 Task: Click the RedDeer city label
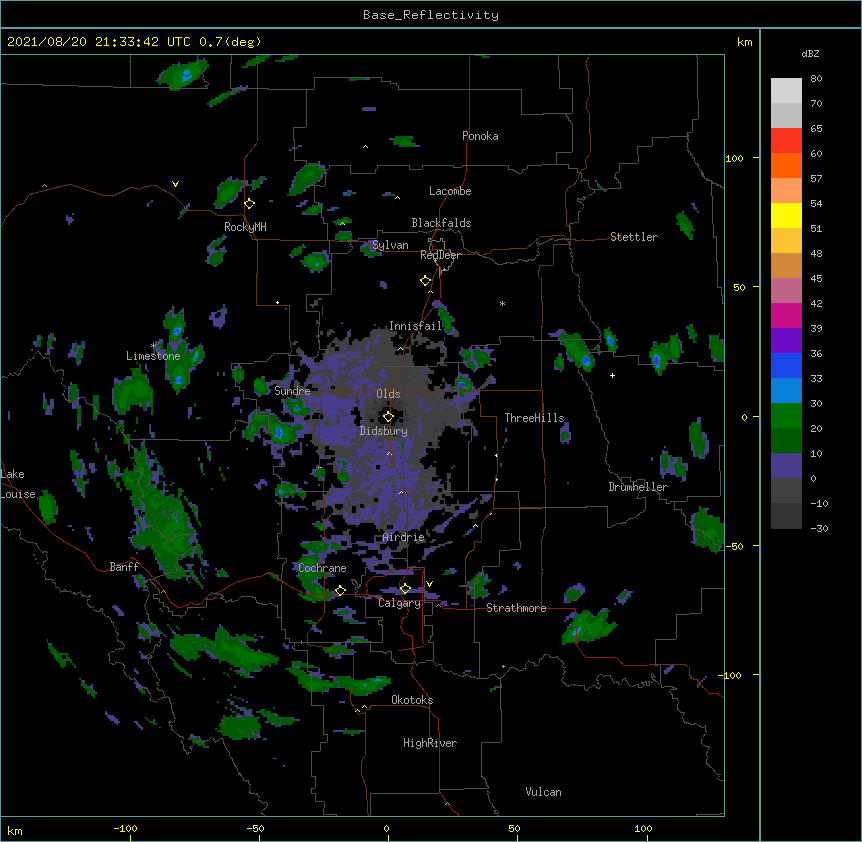coord(440,255)
